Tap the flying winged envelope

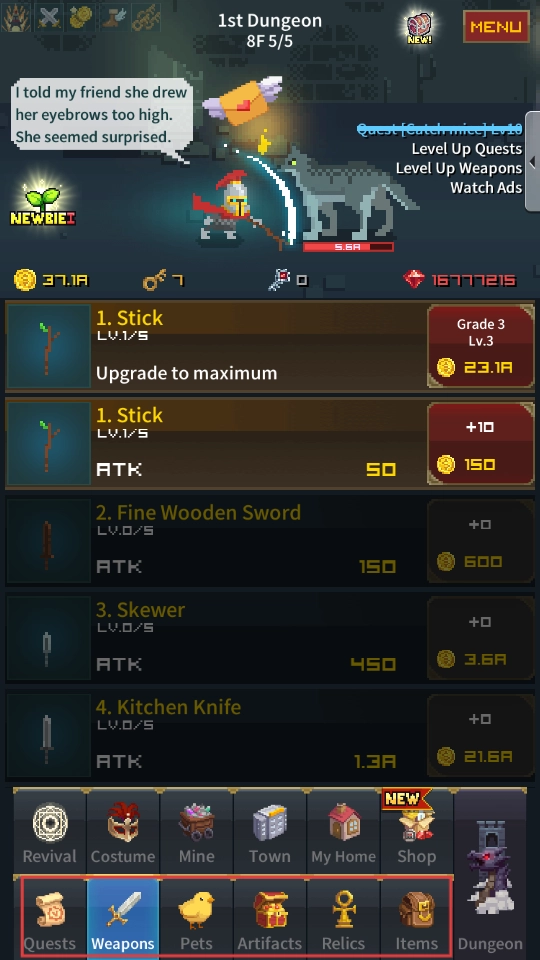(242, 100)
